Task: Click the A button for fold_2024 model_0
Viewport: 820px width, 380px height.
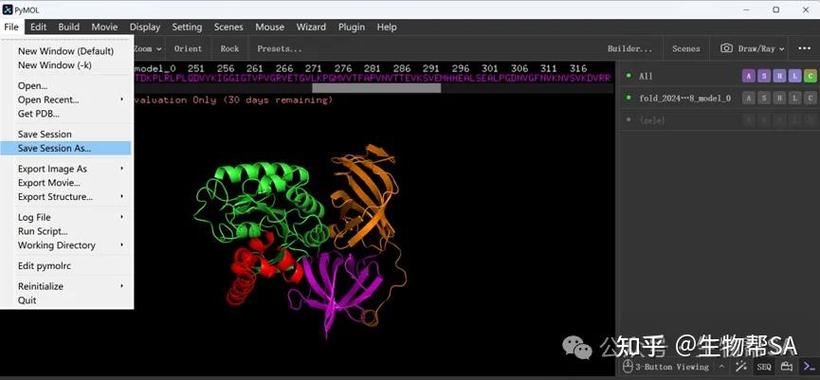Action: [748, 98]
